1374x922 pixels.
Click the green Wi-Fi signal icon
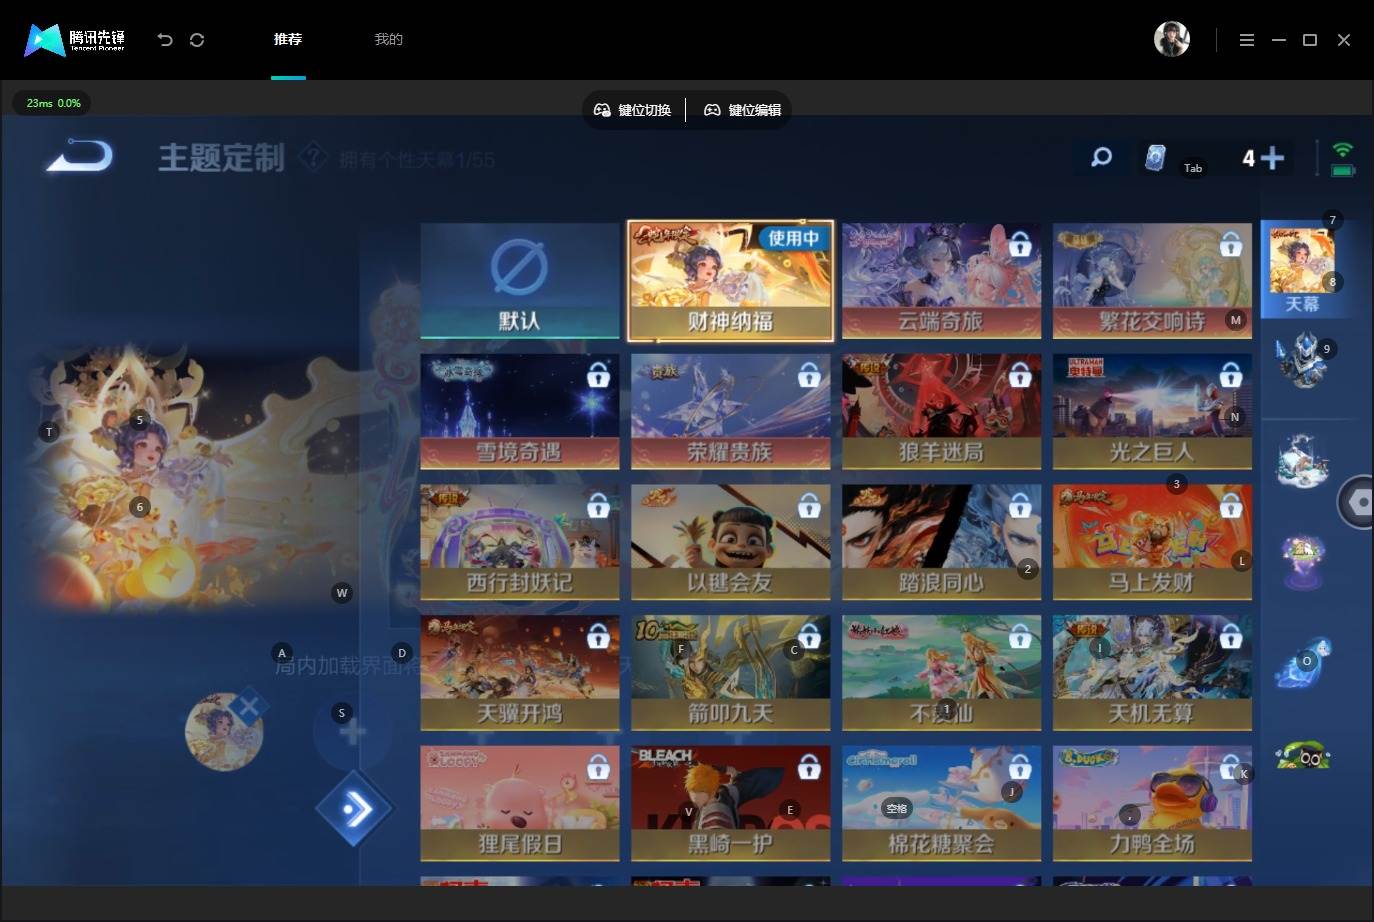tap(1343, 150)
